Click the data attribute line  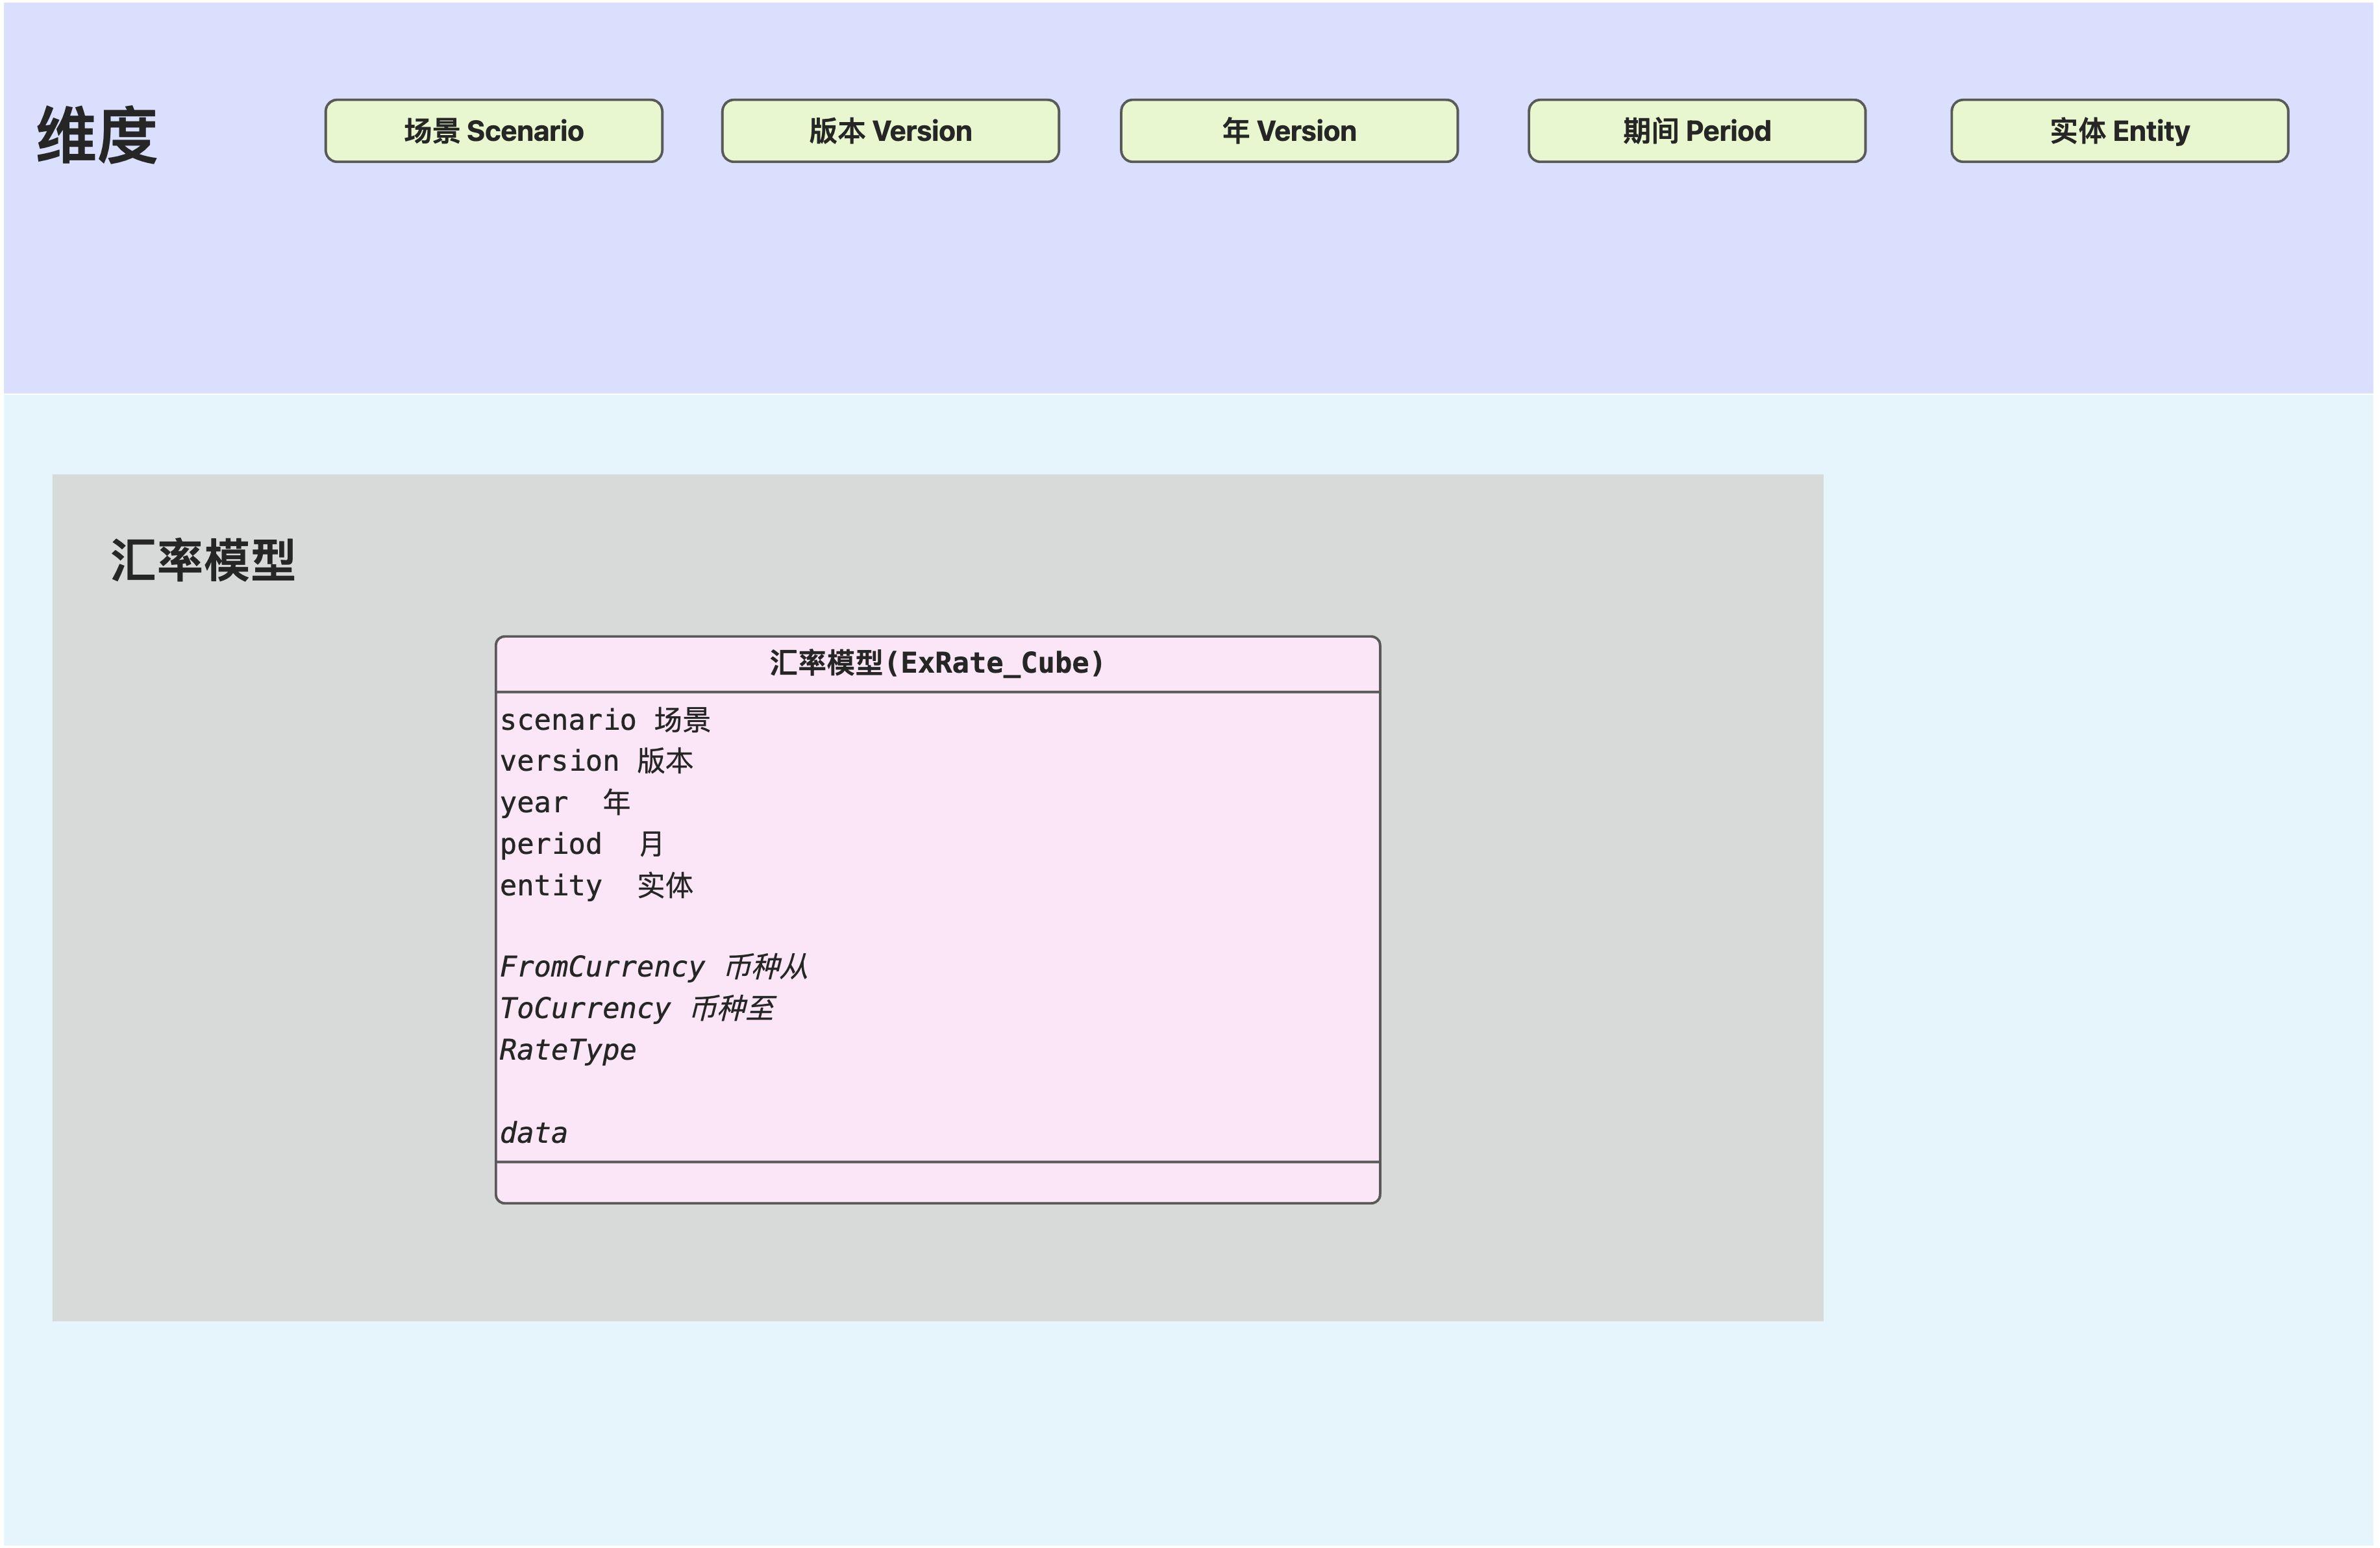534,1133
